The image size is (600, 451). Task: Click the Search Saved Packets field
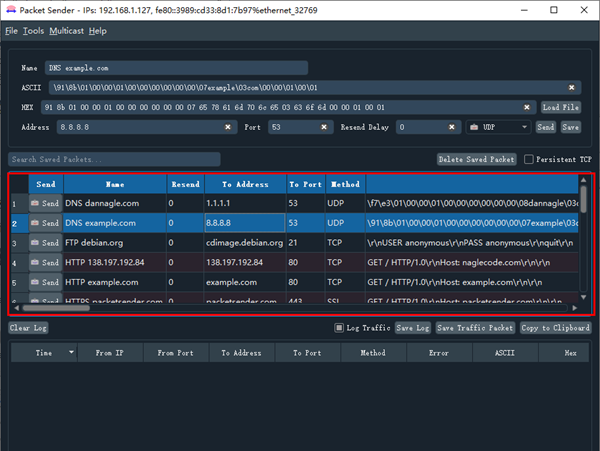(x=114, y=159)
